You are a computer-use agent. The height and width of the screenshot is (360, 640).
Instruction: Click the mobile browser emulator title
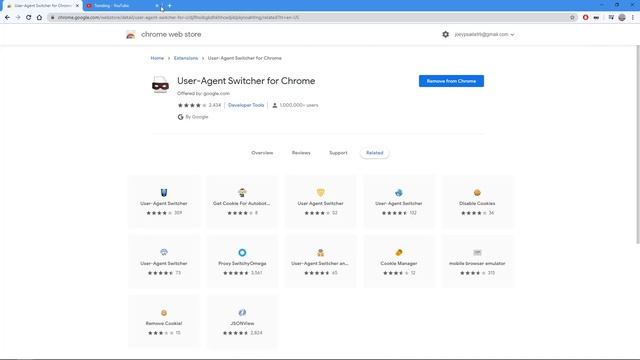477,263
